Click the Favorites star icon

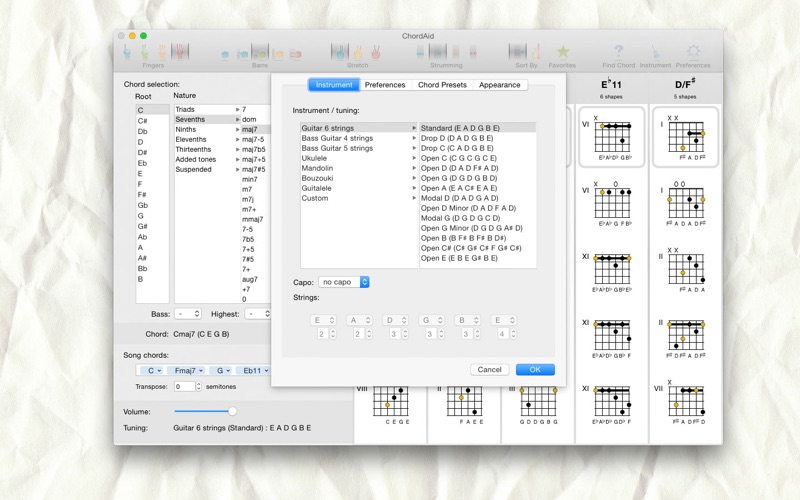(563, 52)
